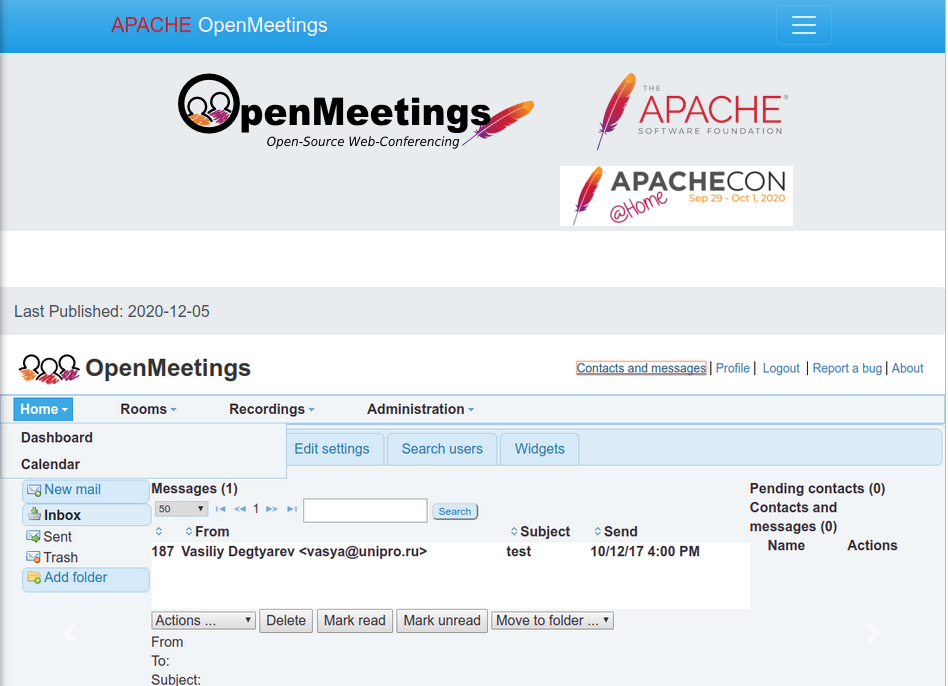Image resolution: width=948 pixels, height=686 pixels.
Task: Click the Add folder icon
Action: pos(34,578)
